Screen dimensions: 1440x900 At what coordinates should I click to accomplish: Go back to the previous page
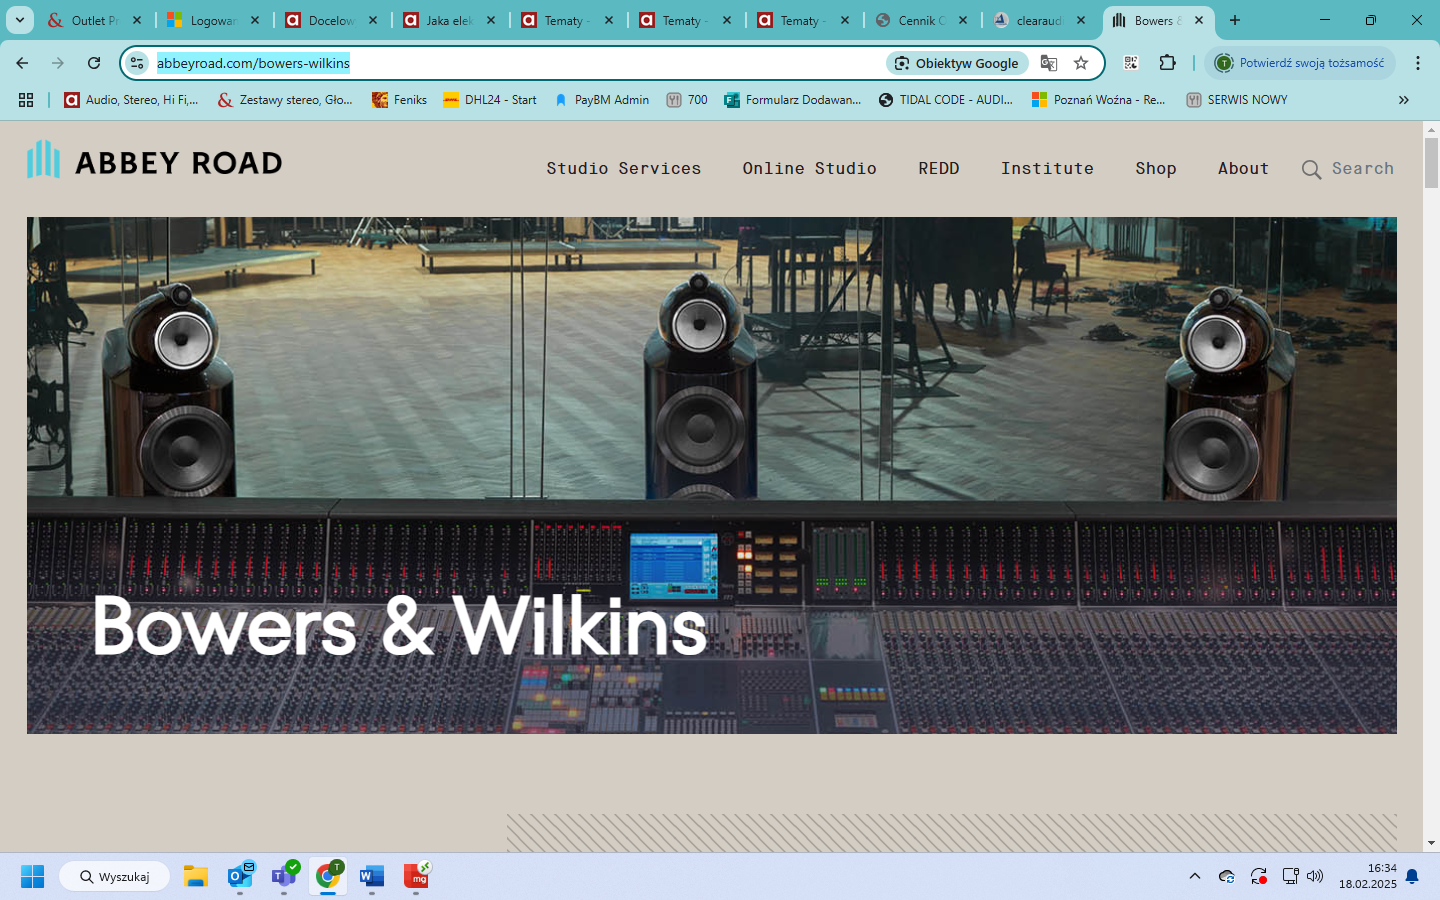coord(22,63)
